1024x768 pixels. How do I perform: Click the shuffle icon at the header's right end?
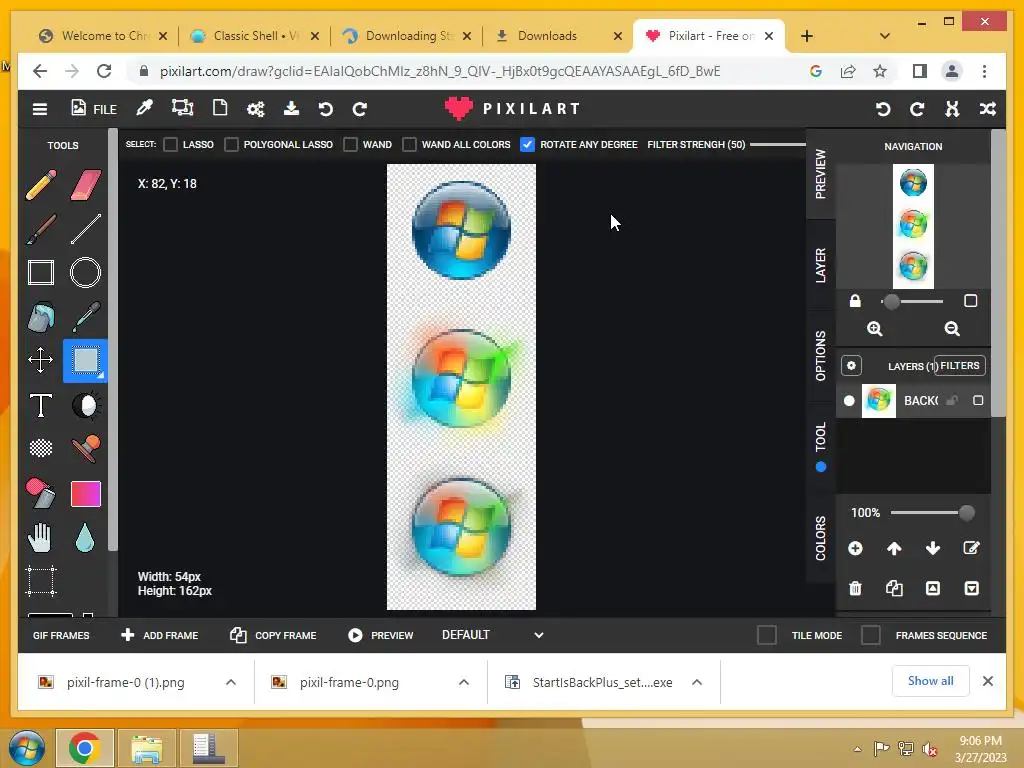click(x=987, y=109)
